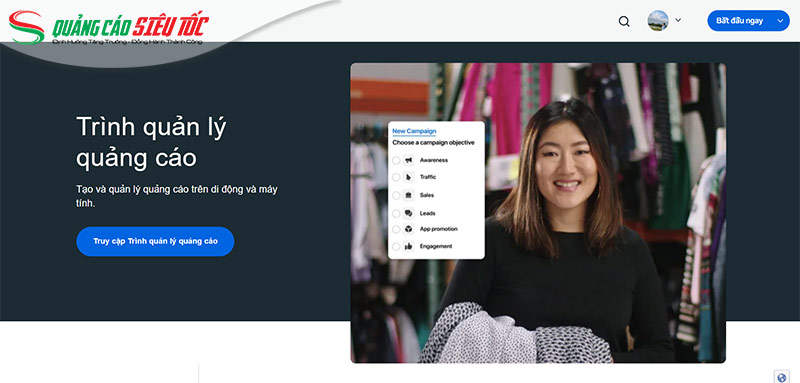Click the 'App promotion' option label
800x383 pixels.
click(x=438, y=229)
